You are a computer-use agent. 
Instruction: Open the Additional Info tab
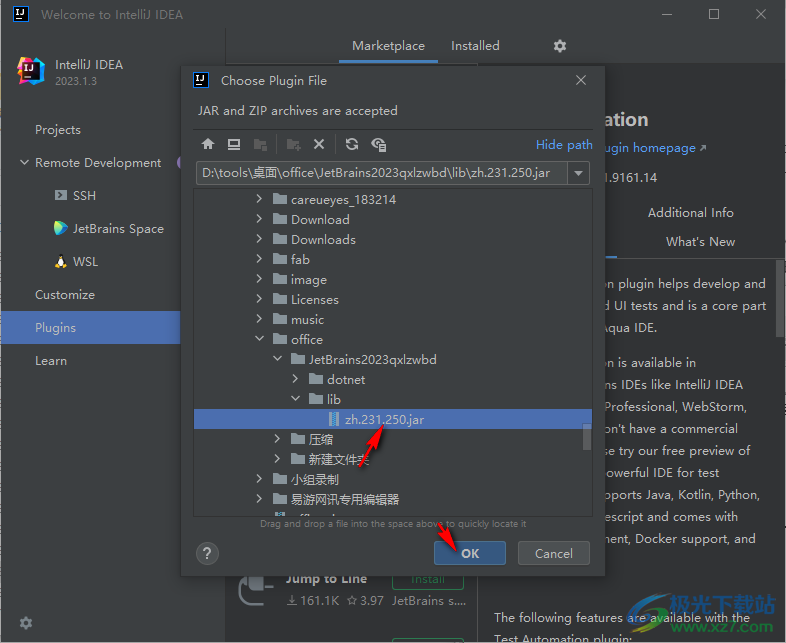(690, 212)
